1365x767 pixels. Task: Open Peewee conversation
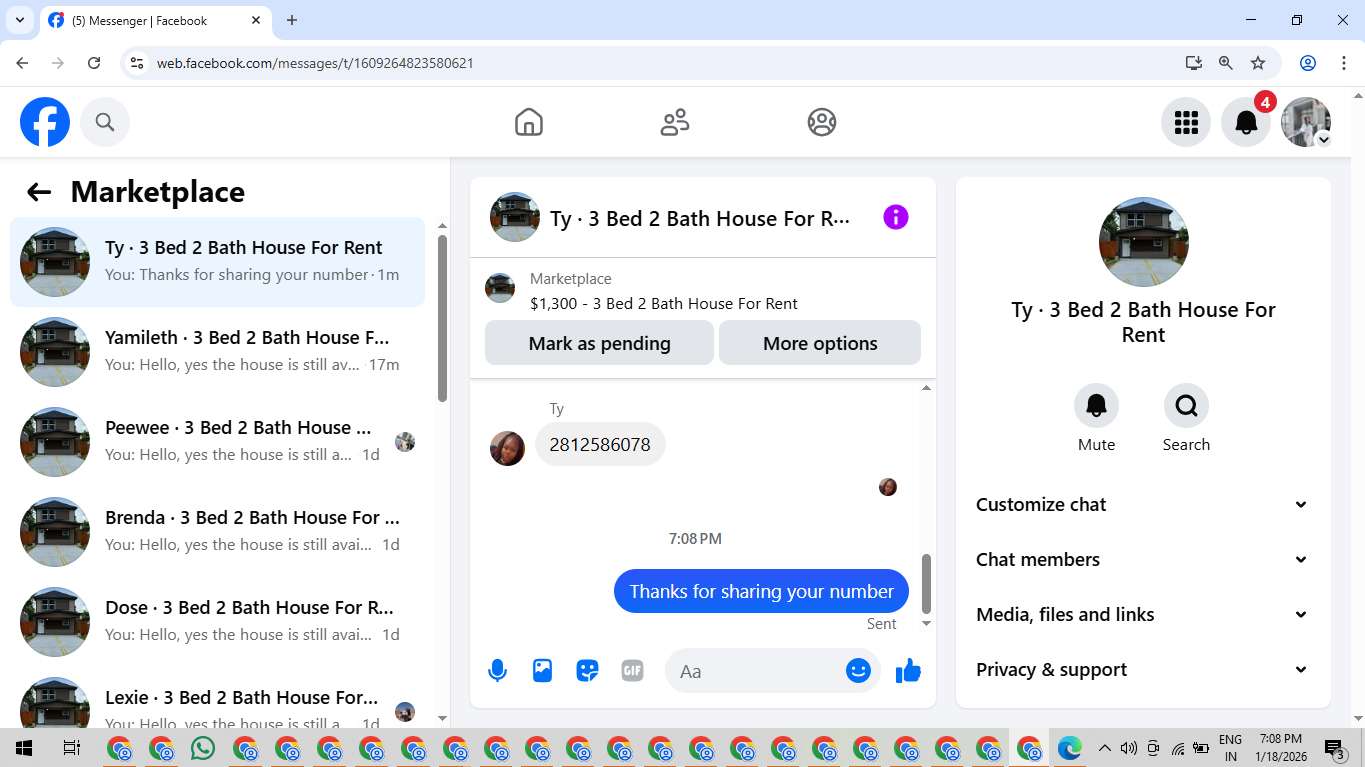pos(217,442)
